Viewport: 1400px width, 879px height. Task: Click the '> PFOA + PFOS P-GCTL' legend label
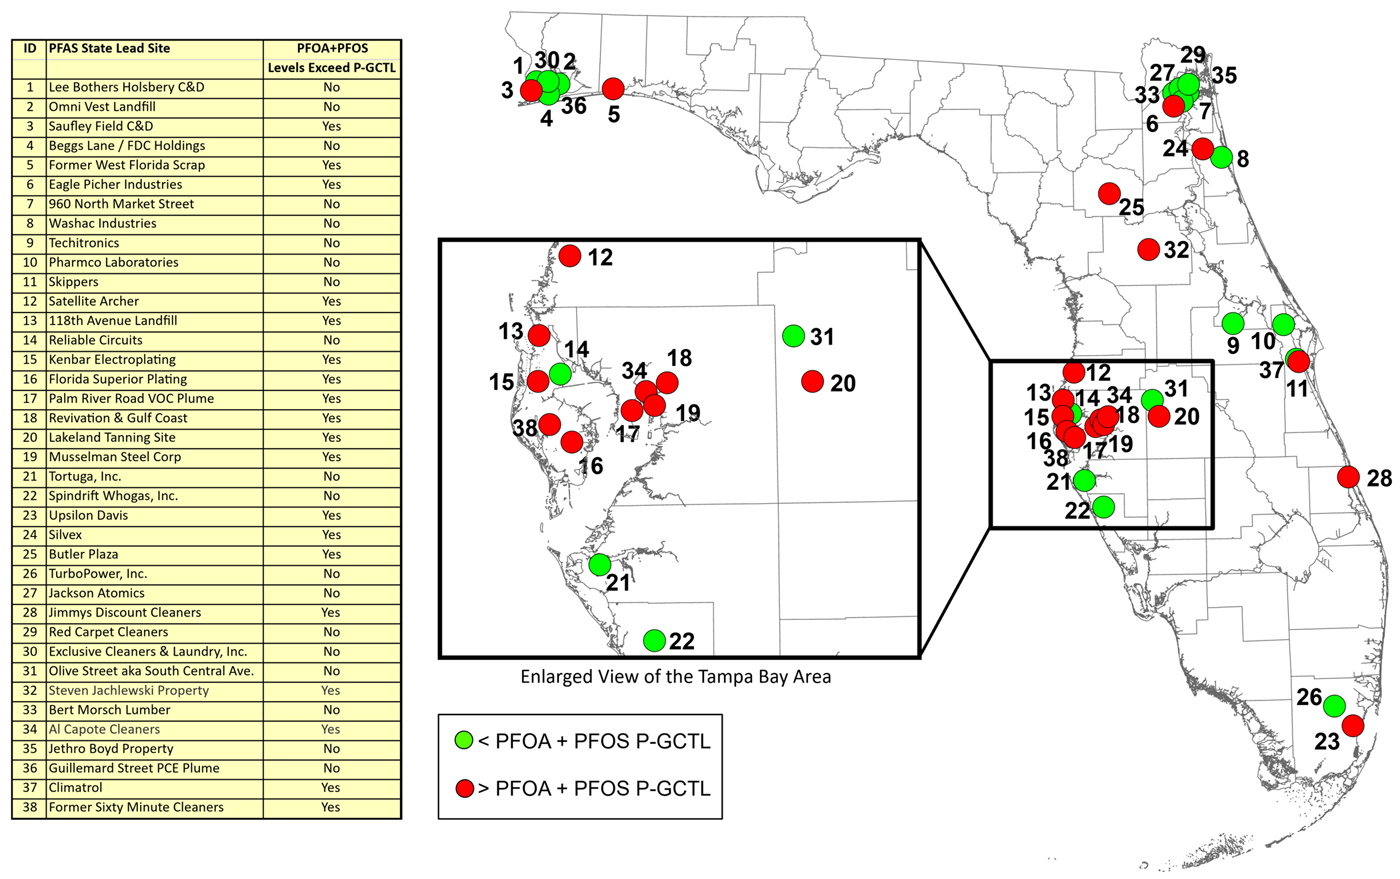tap(594, 789)
